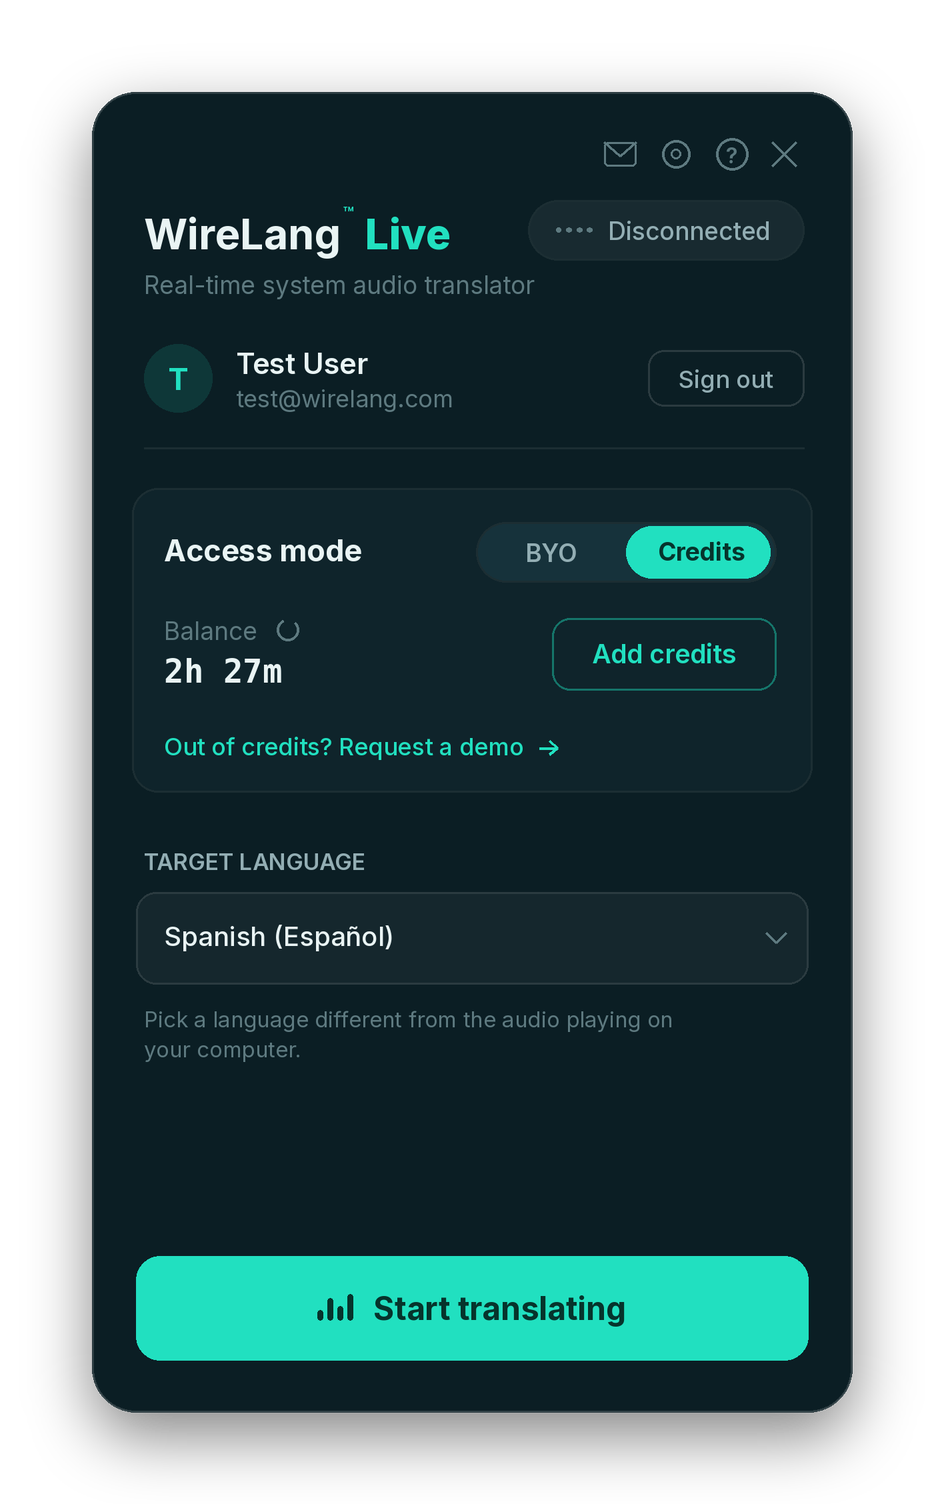Click the audio bars icon on Start button
The width and height of the screenshot is (944, 1504).
pyautogui.click(x=335, y=1308)
